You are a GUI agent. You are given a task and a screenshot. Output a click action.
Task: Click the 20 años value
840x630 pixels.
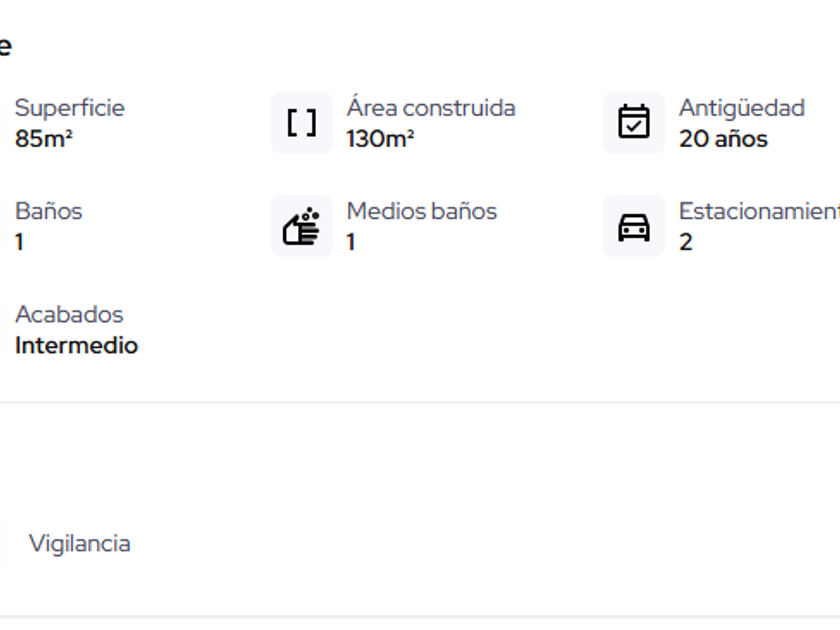pyautogui.click(x=723, y=139)
